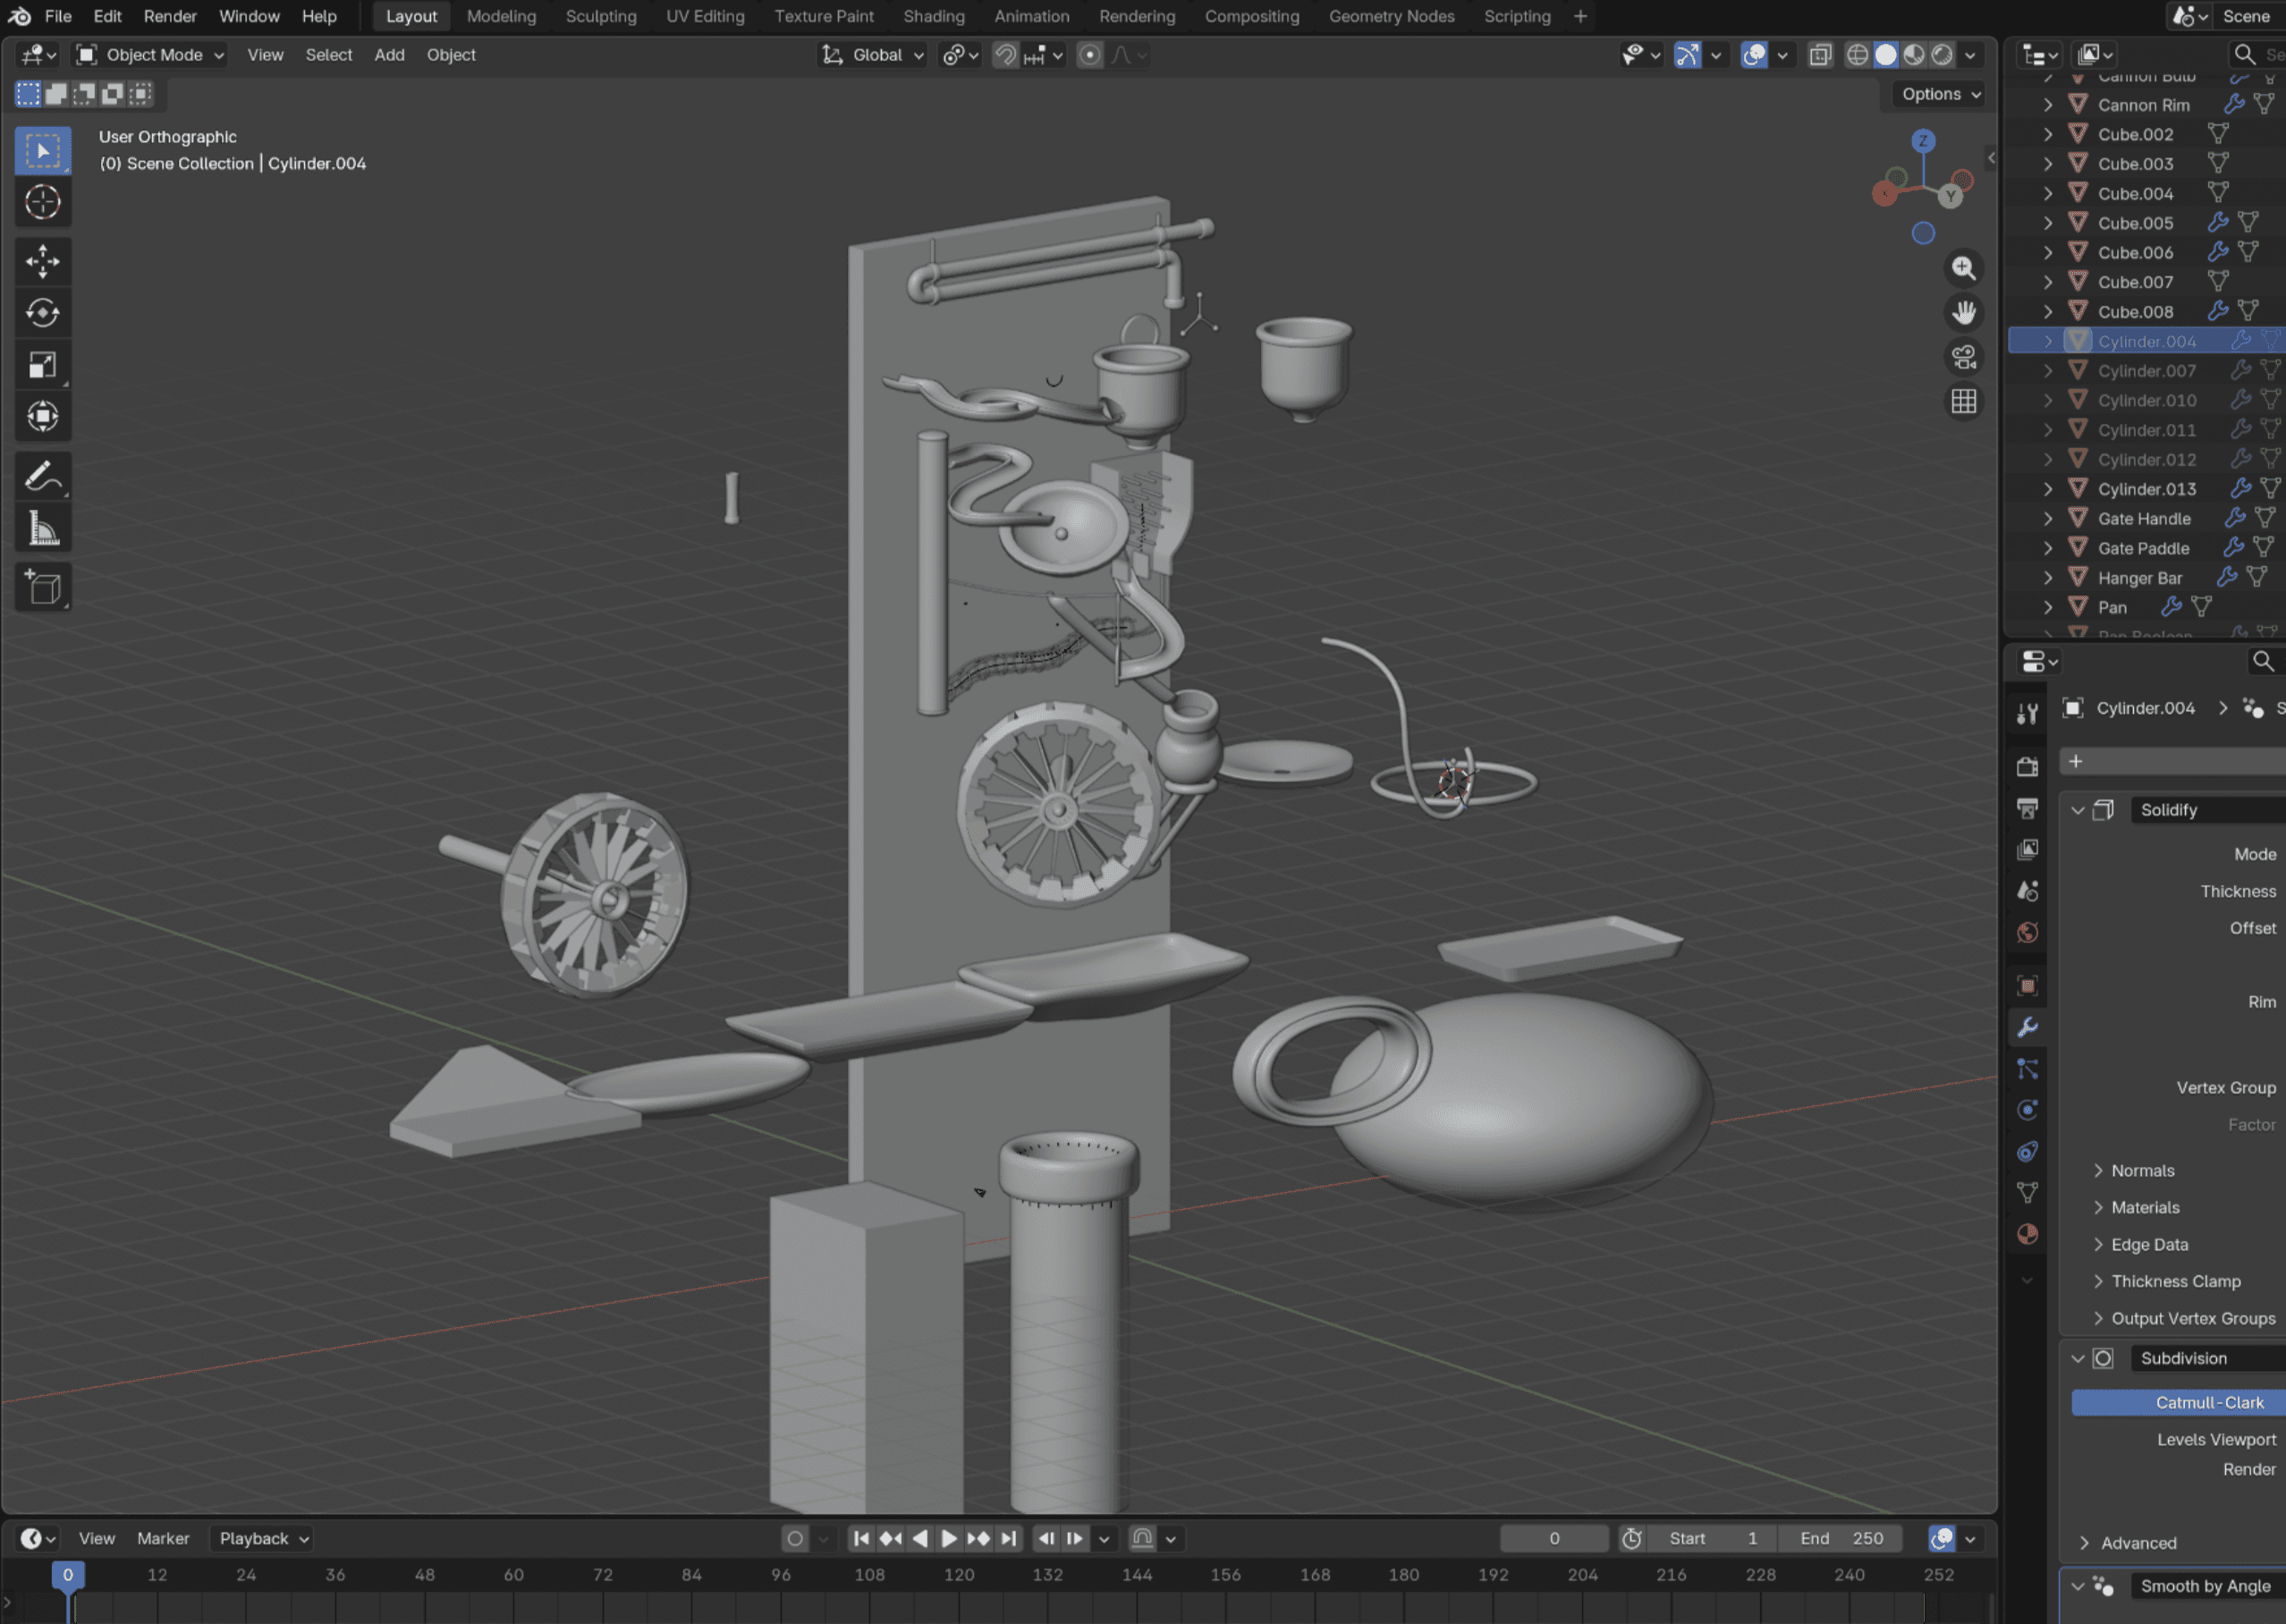
Task: Click the Add Cube tool icon
Action: 42,587
